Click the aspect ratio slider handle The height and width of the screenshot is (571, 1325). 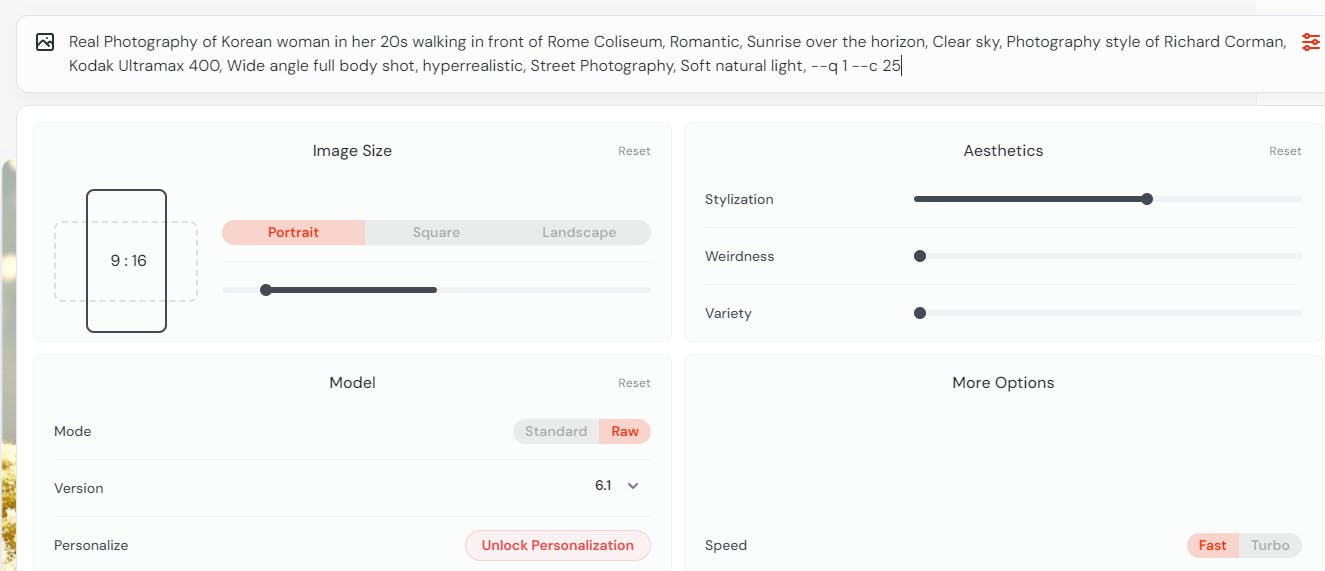(266, 290)
